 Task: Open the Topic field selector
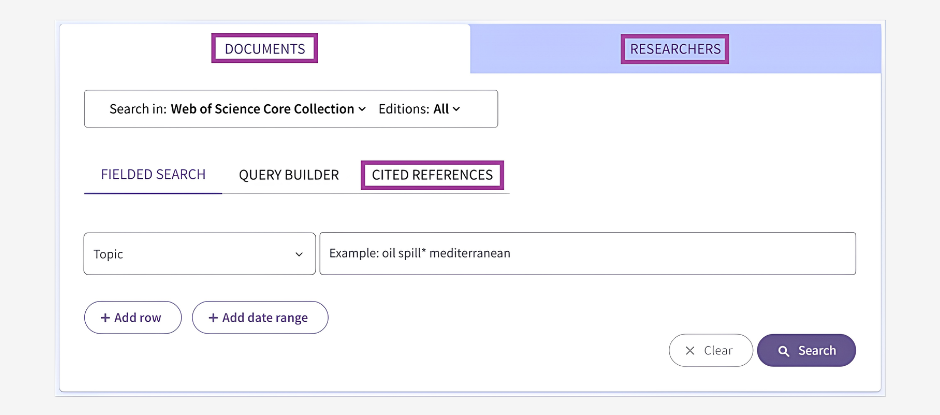(200, 254)
